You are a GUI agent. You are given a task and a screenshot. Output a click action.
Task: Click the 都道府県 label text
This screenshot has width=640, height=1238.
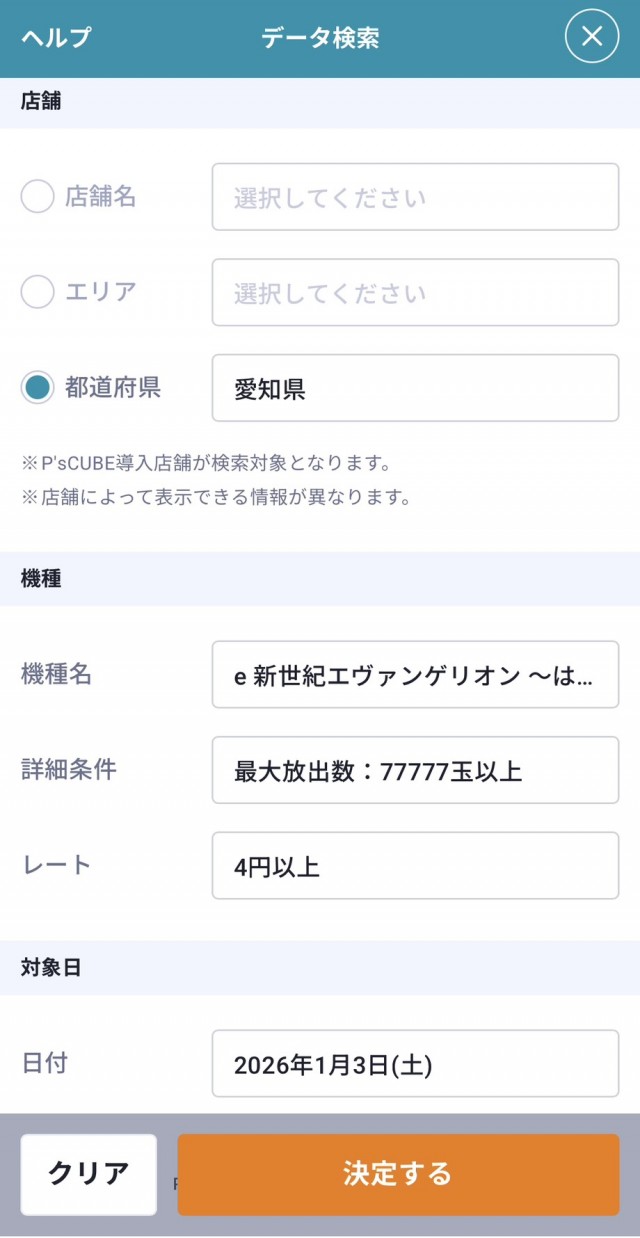click(112, 388)
